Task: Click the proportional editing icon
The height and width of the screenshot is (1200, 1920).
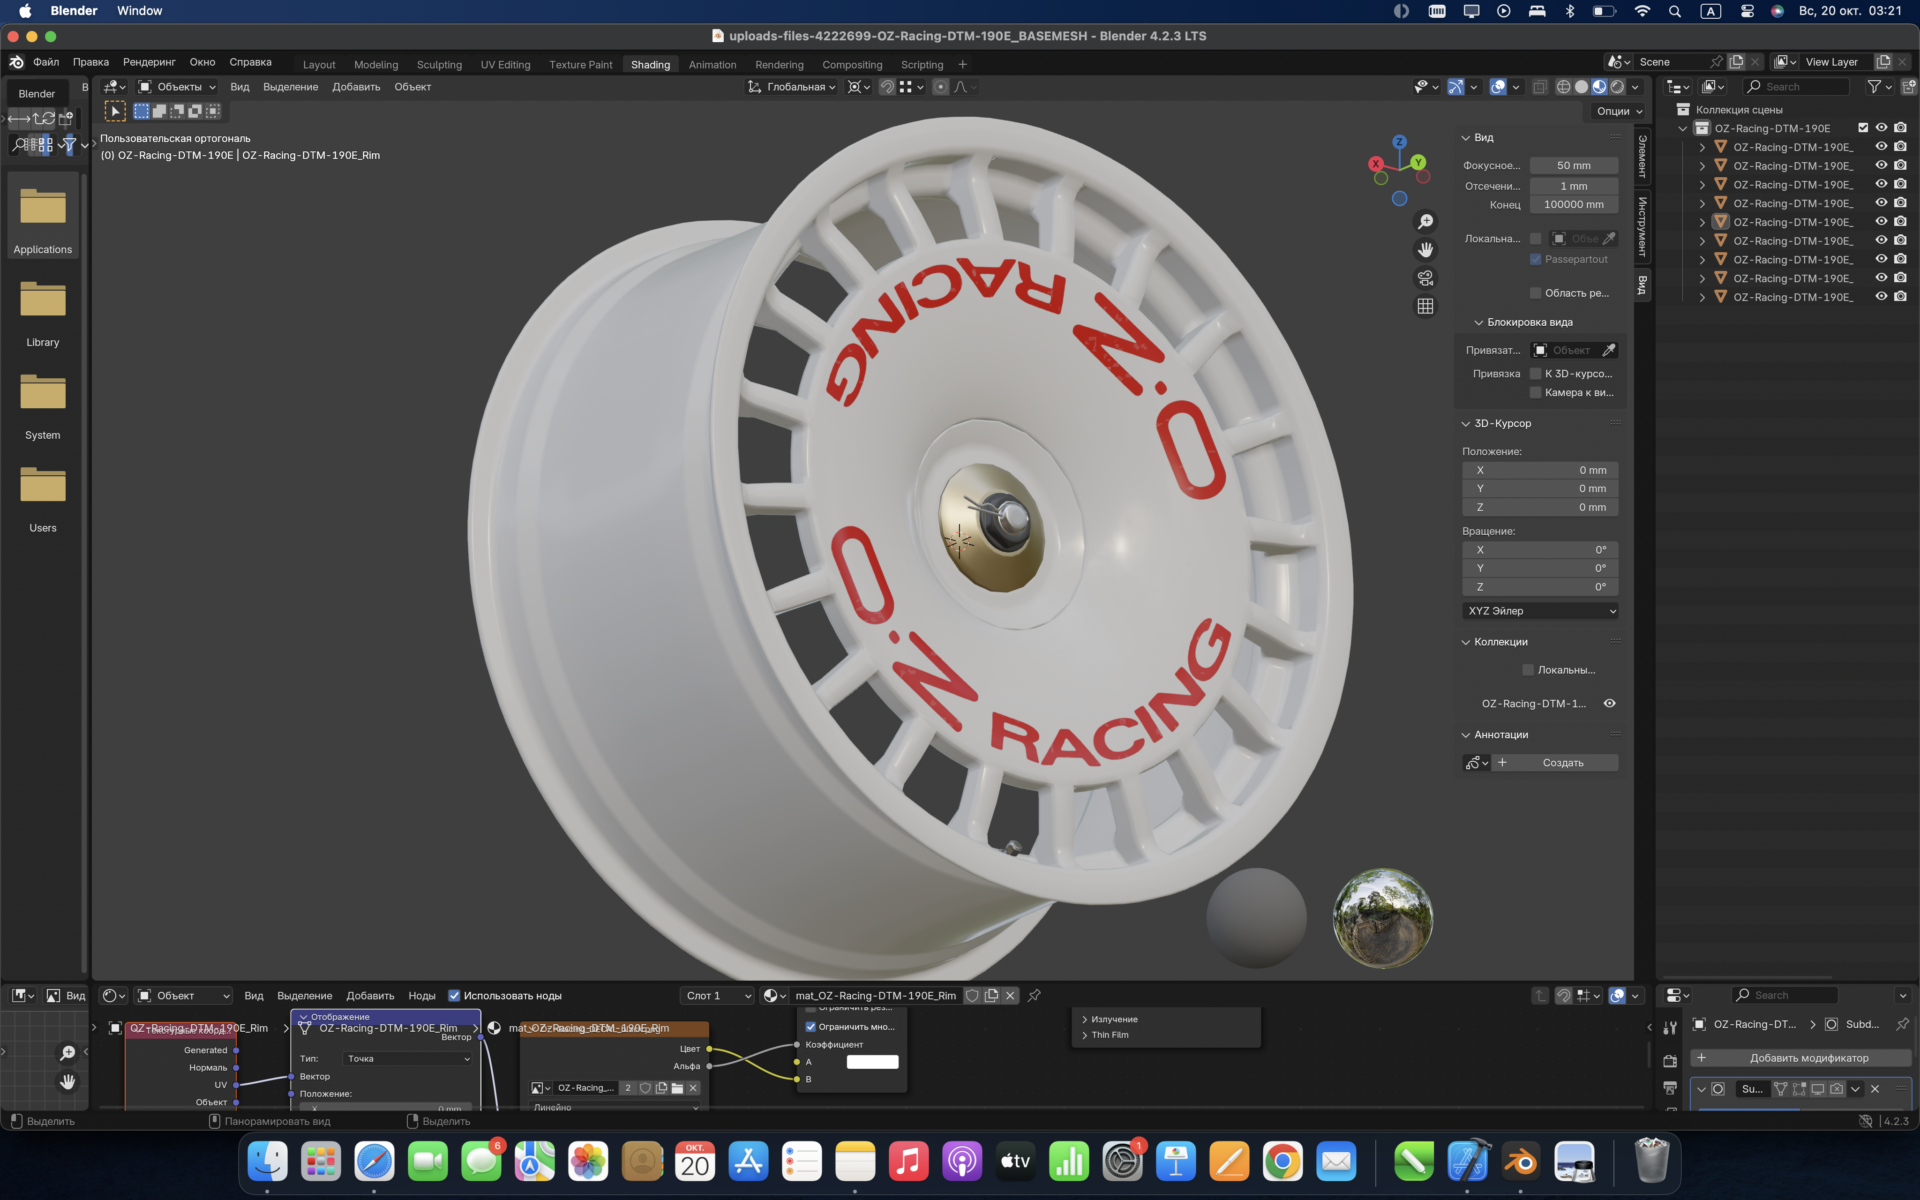Action: (x=940, y=87)
